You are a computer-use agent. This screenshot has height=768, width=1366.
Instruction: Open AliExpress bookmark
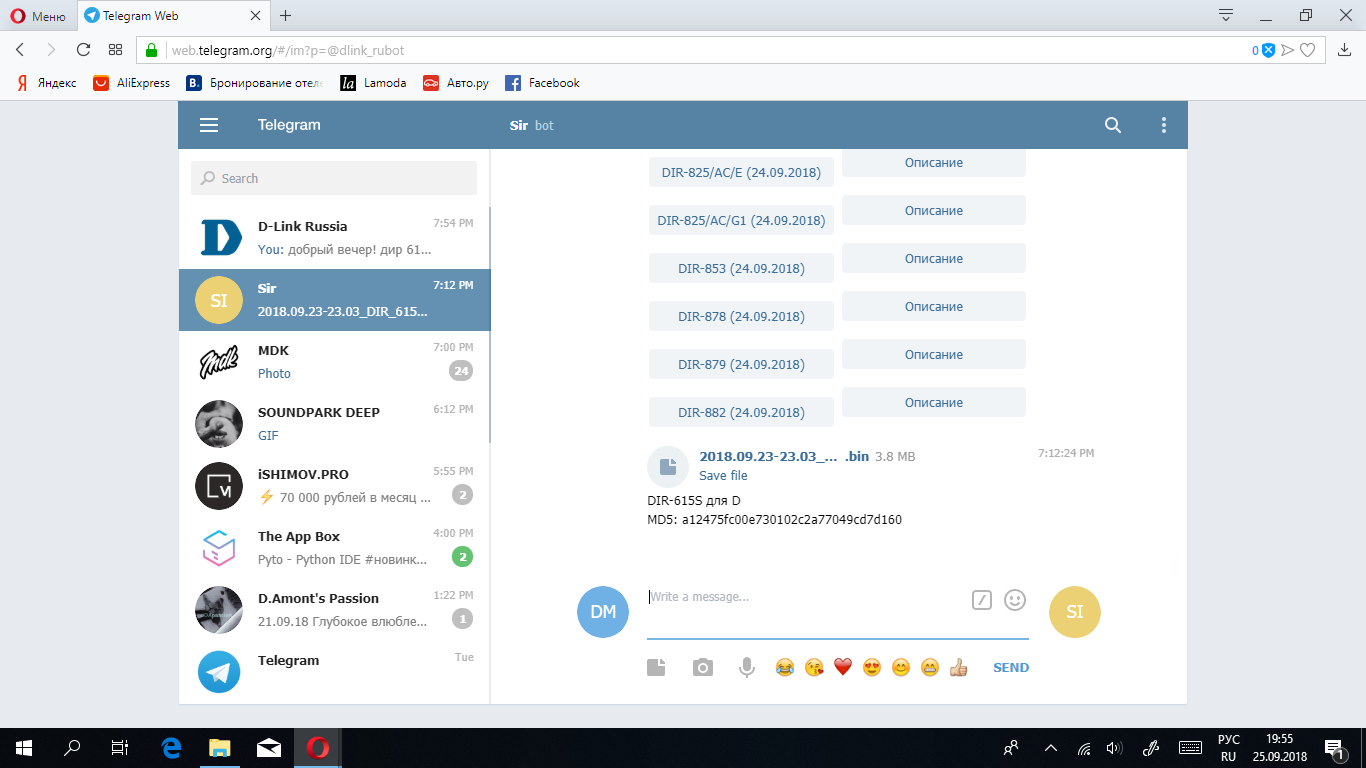(x=132, y=83)
